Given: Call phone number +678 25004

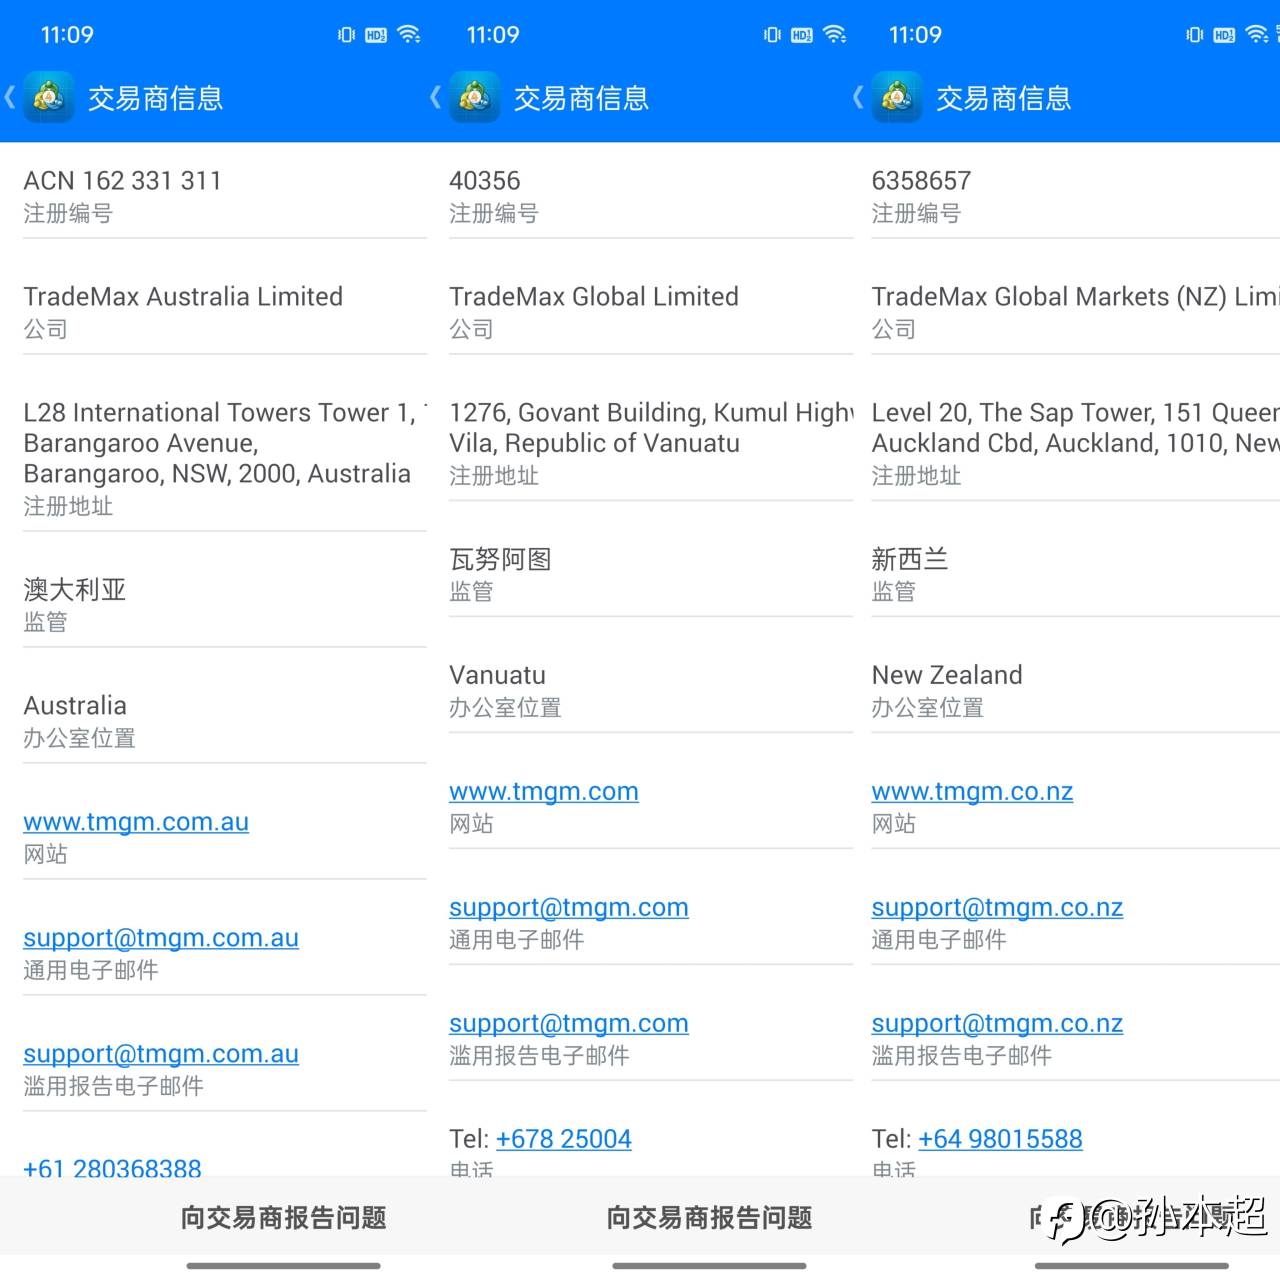Looking at the screenshot, I should (564, 1139).
